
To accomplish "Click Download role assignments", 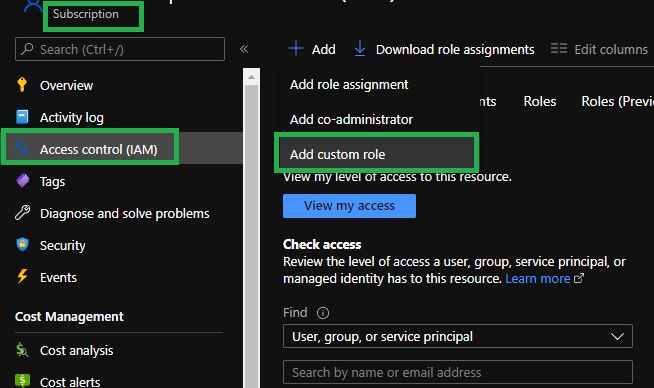I will [444, 49].
